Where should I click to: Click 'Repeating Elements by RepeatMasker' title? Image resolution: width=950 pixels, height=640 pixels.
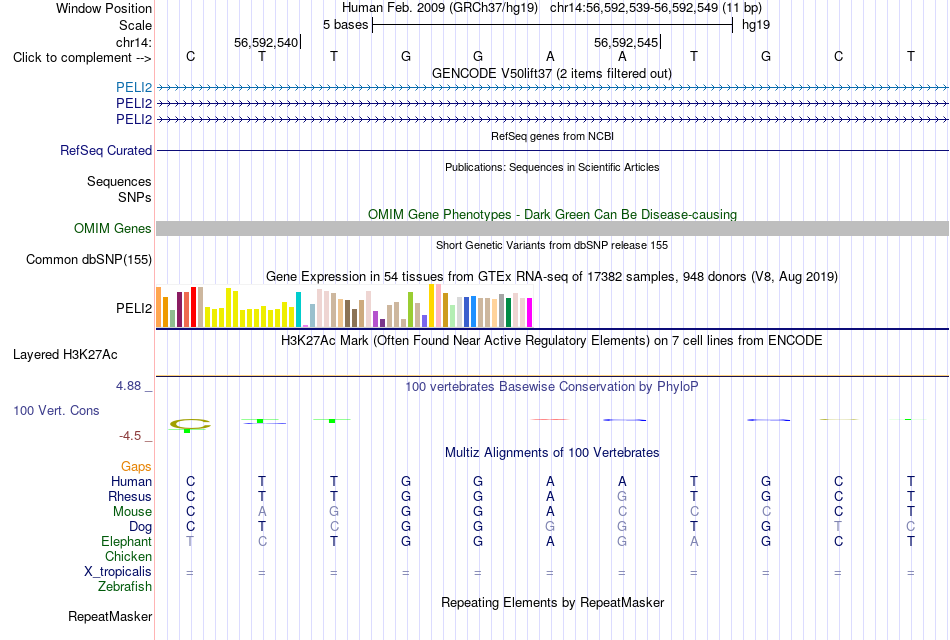click(x=552, y=602)
